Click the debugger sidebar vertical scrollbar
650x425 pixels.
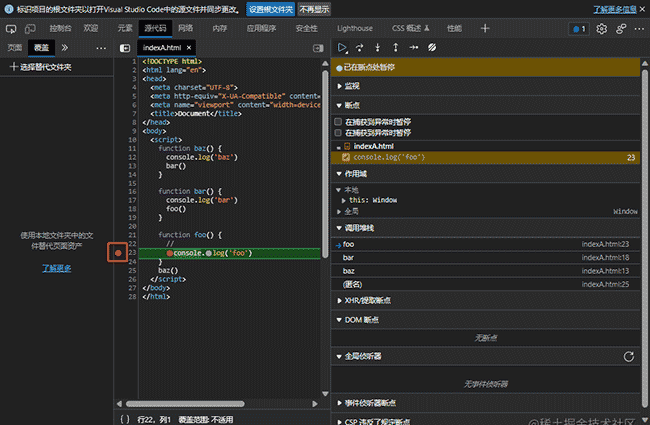click(645, 238)
